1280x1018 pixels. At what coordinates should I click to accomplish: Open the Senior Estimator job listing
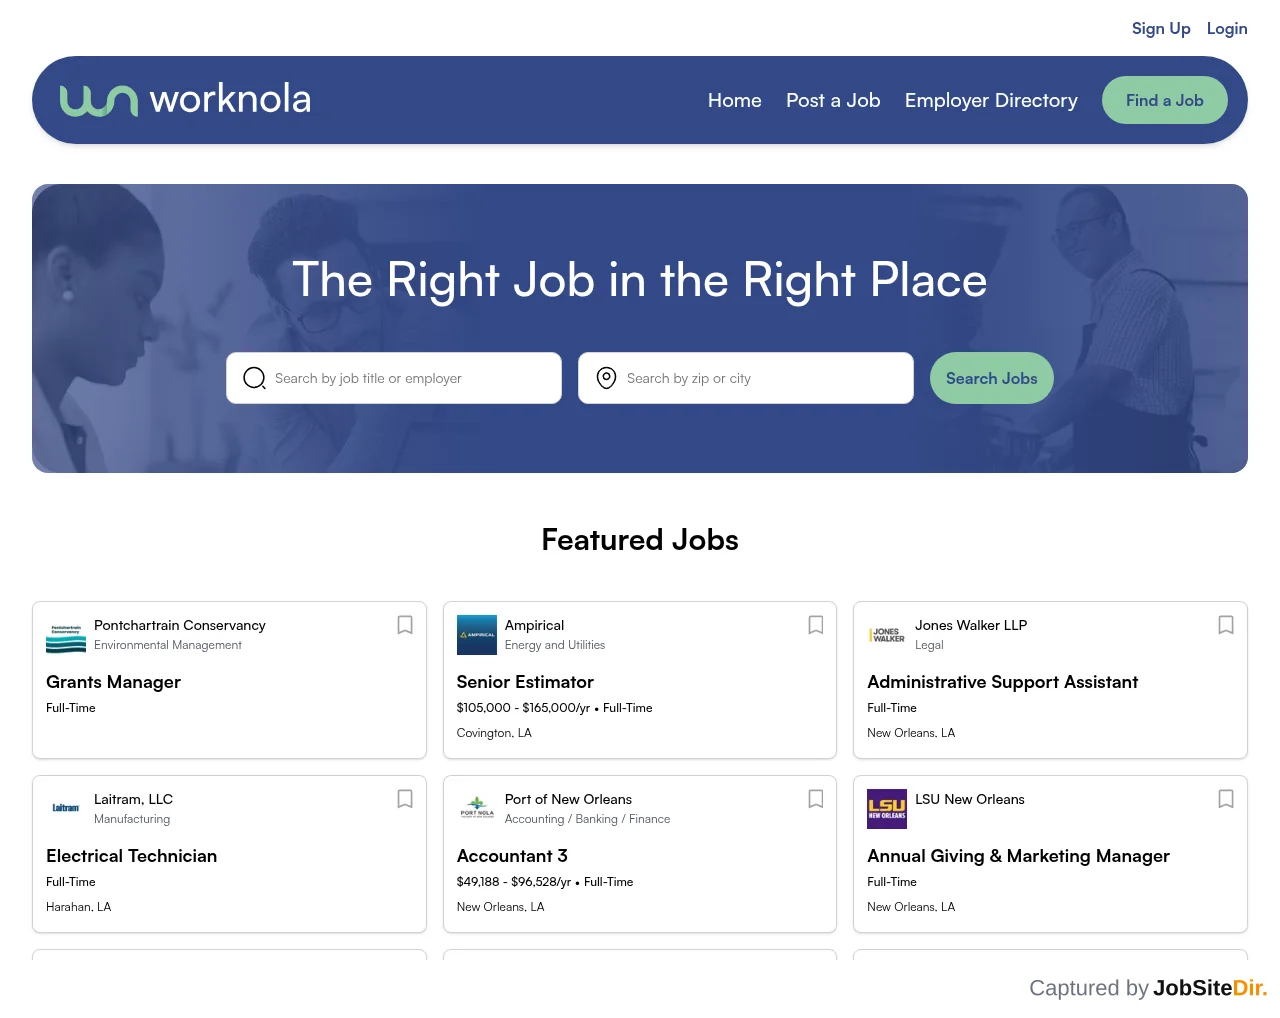coord(525,682)
